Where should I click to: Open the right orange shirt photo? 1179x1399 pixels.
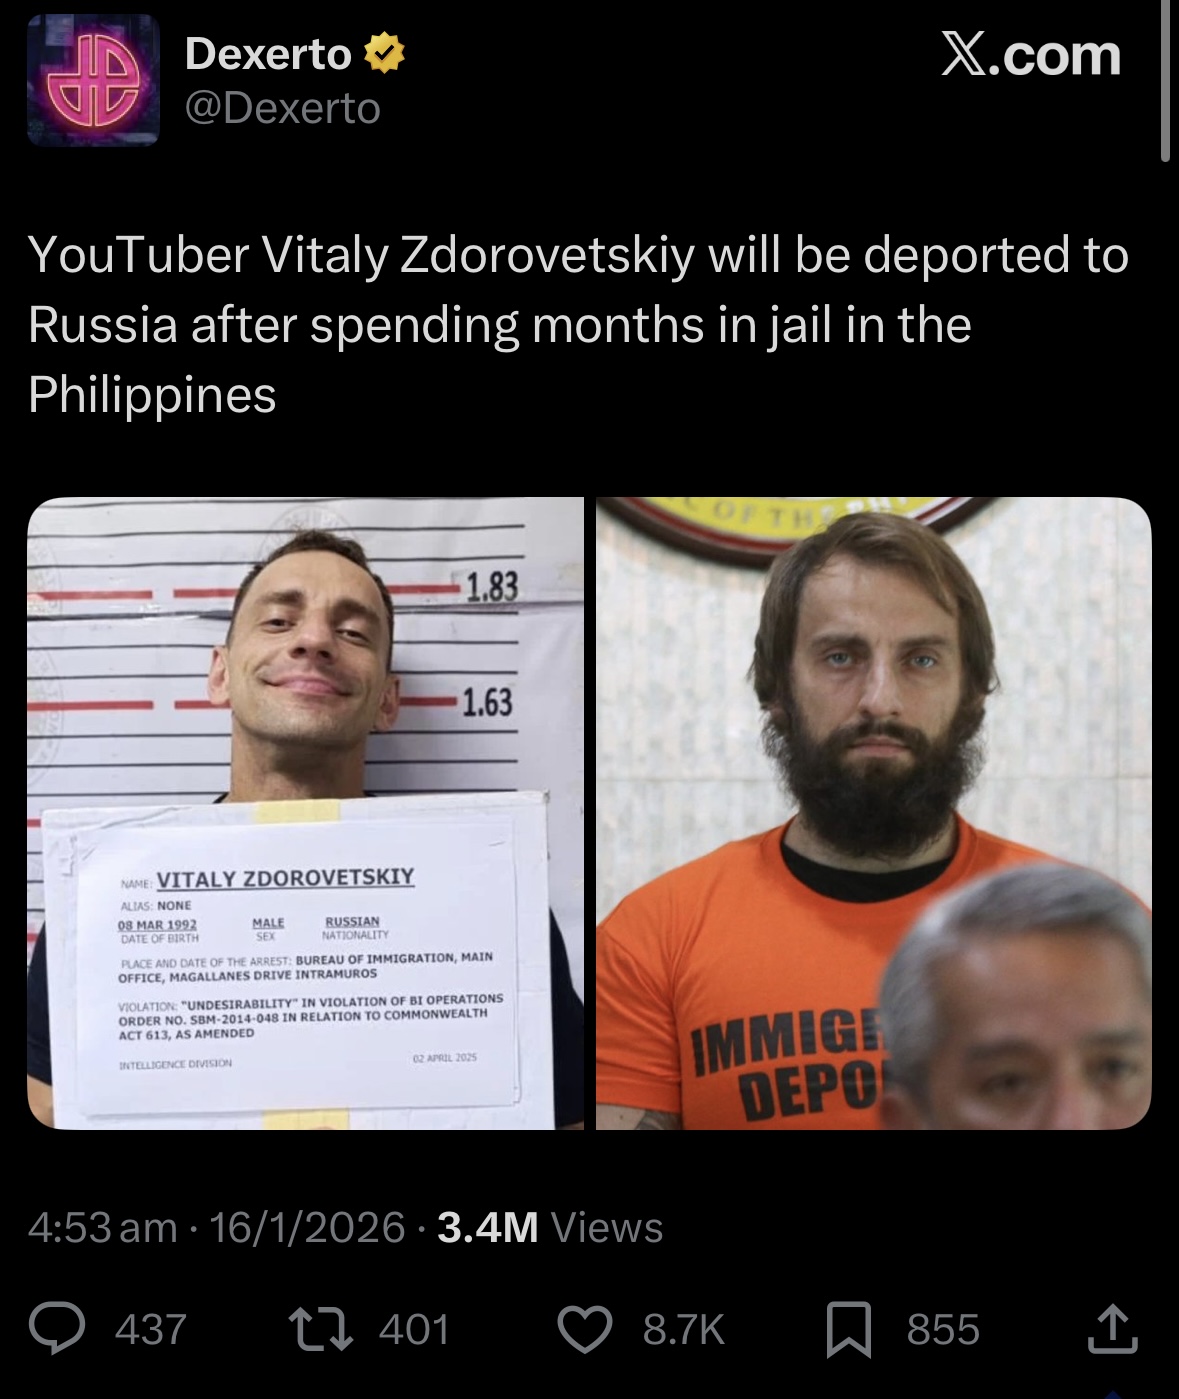(x=874, y=813)
